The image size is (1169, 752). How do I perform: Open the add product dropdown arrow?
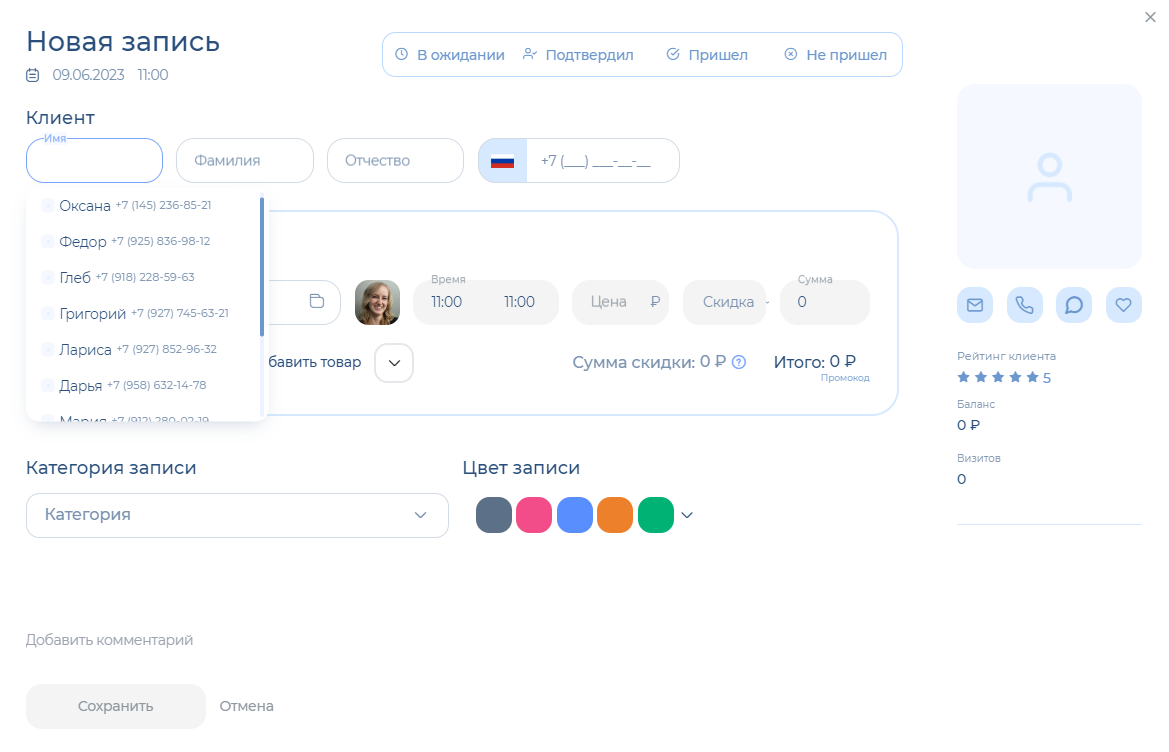[393, 362]
